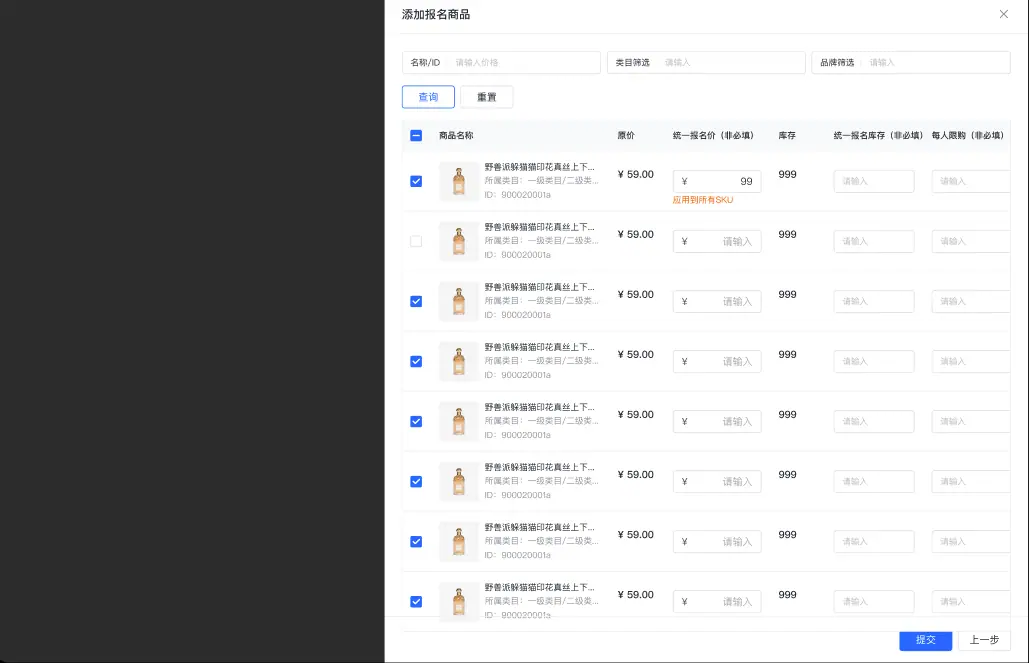Screen dimensions: 1029x663
Task: Click the 每人限购（非必填） column header
Action: click(968, 135)
